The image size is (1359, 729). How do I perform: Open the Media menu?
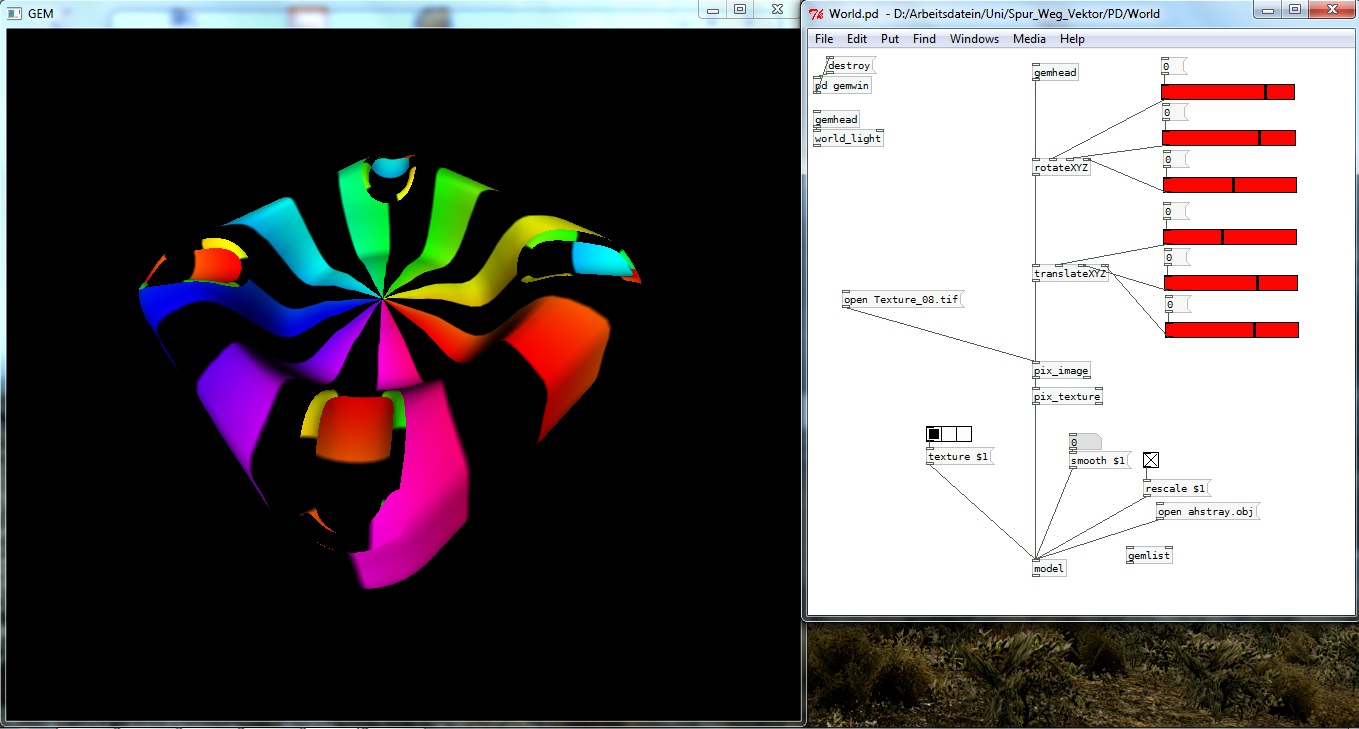pos(1029,39)
